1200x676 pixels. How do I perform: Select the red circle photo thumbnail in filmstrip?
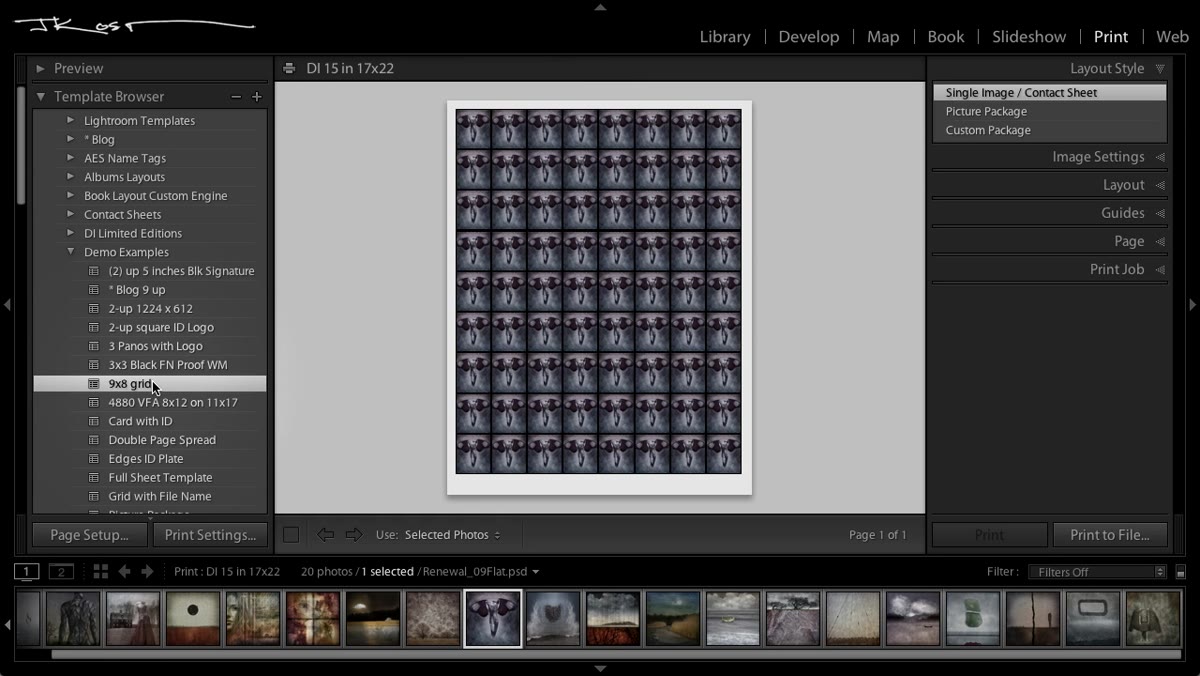pos(193,619)
